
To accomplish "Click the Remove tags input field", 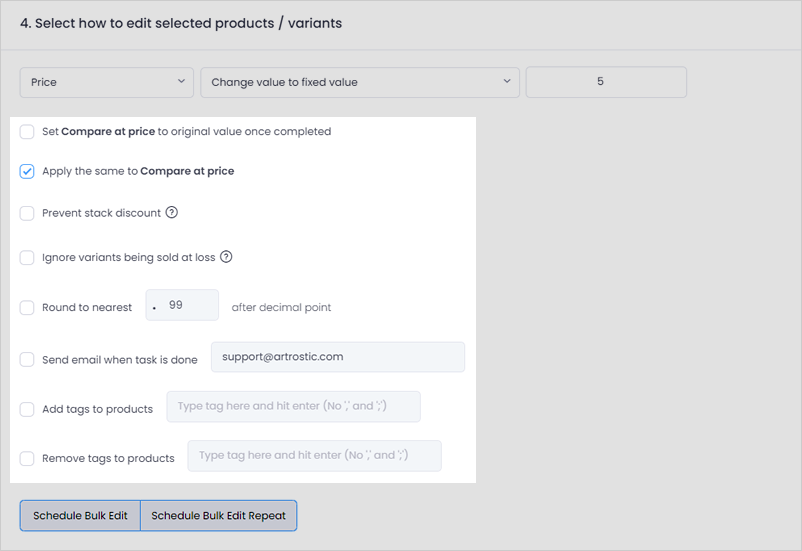I will point(315,456).
